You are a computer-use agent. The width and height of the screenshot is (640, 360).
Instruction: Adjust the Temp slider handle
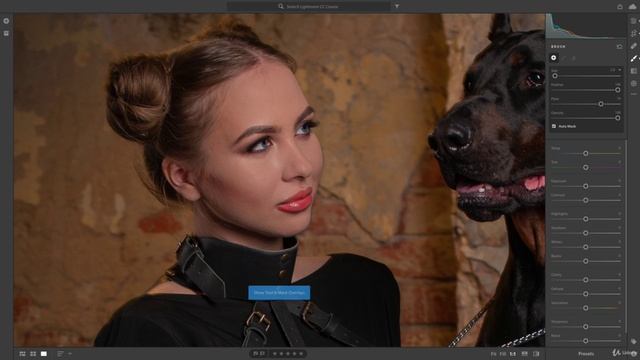click(x=586, y=153)
